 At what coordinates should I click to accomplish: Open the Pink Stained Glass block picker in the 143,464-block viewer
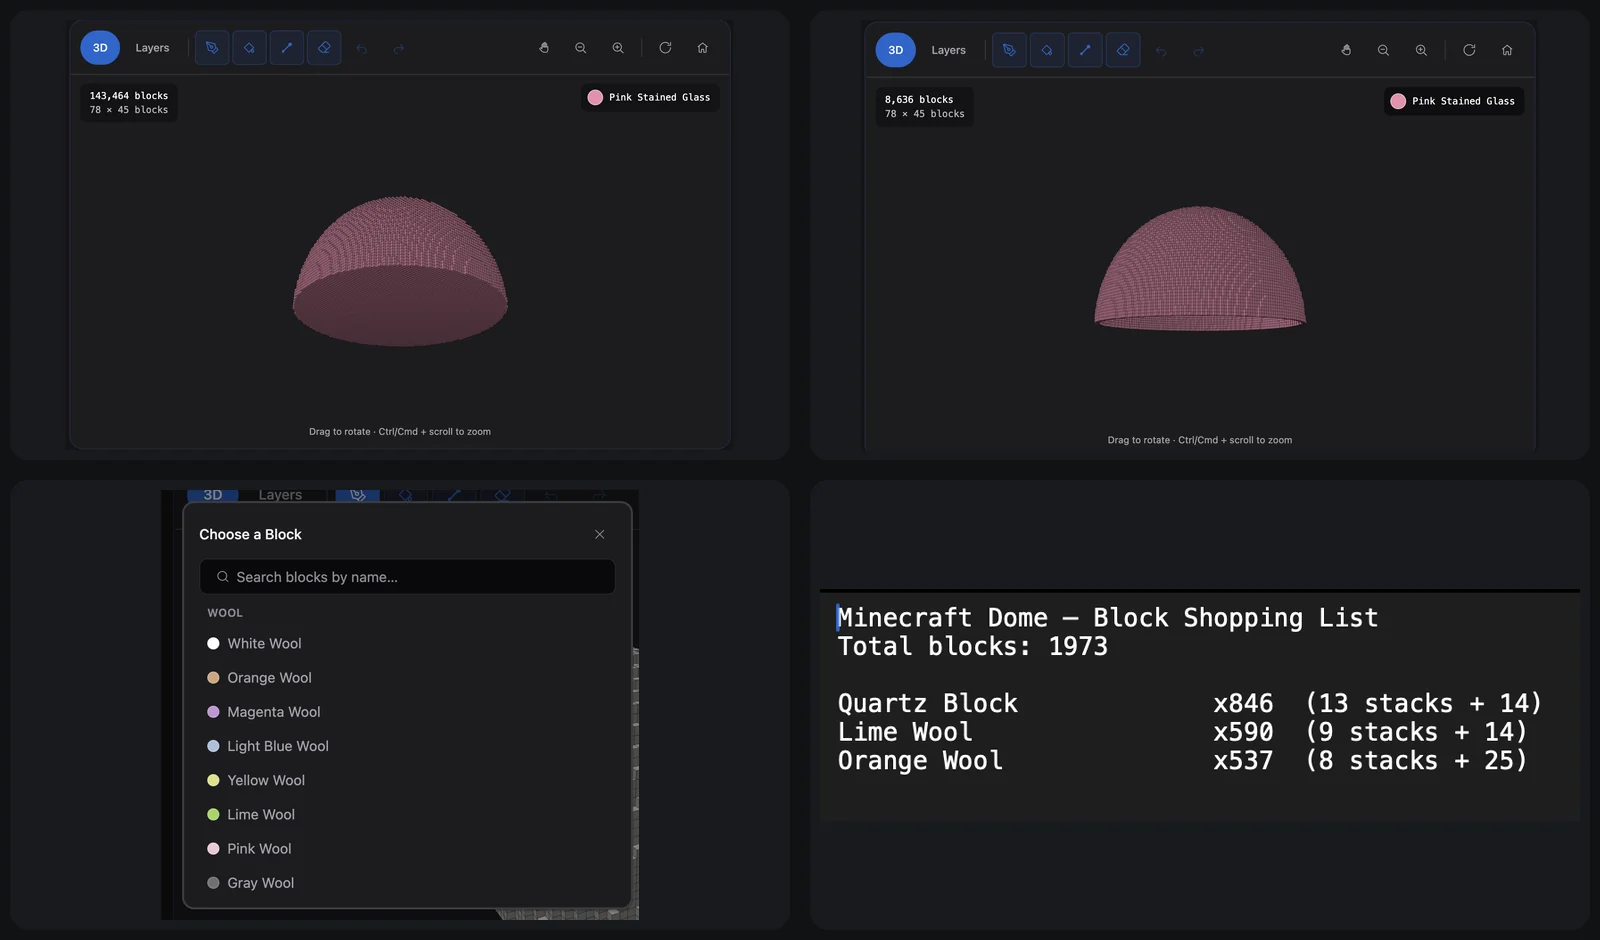click(650, 97)
